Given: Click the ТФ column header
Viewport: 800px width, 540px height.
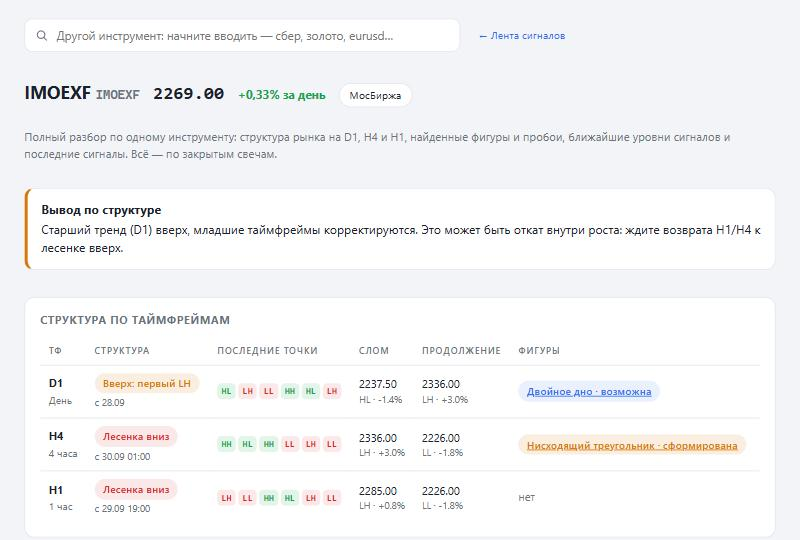Looking at the screenshot, I should point(55,351).
